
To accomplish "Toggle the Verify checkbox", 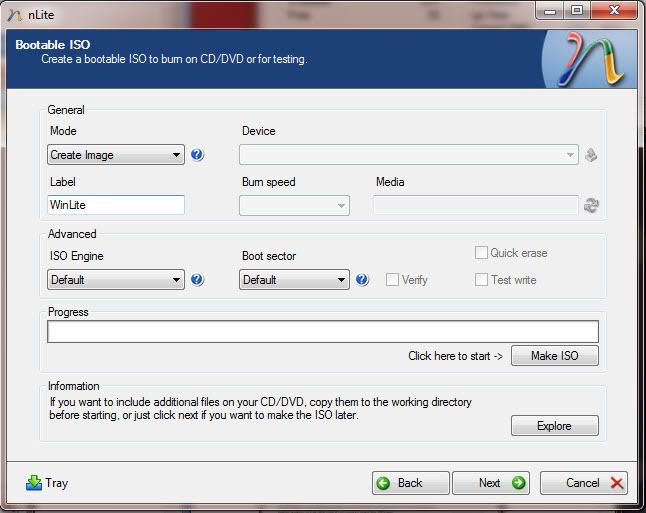I will 392,279.
